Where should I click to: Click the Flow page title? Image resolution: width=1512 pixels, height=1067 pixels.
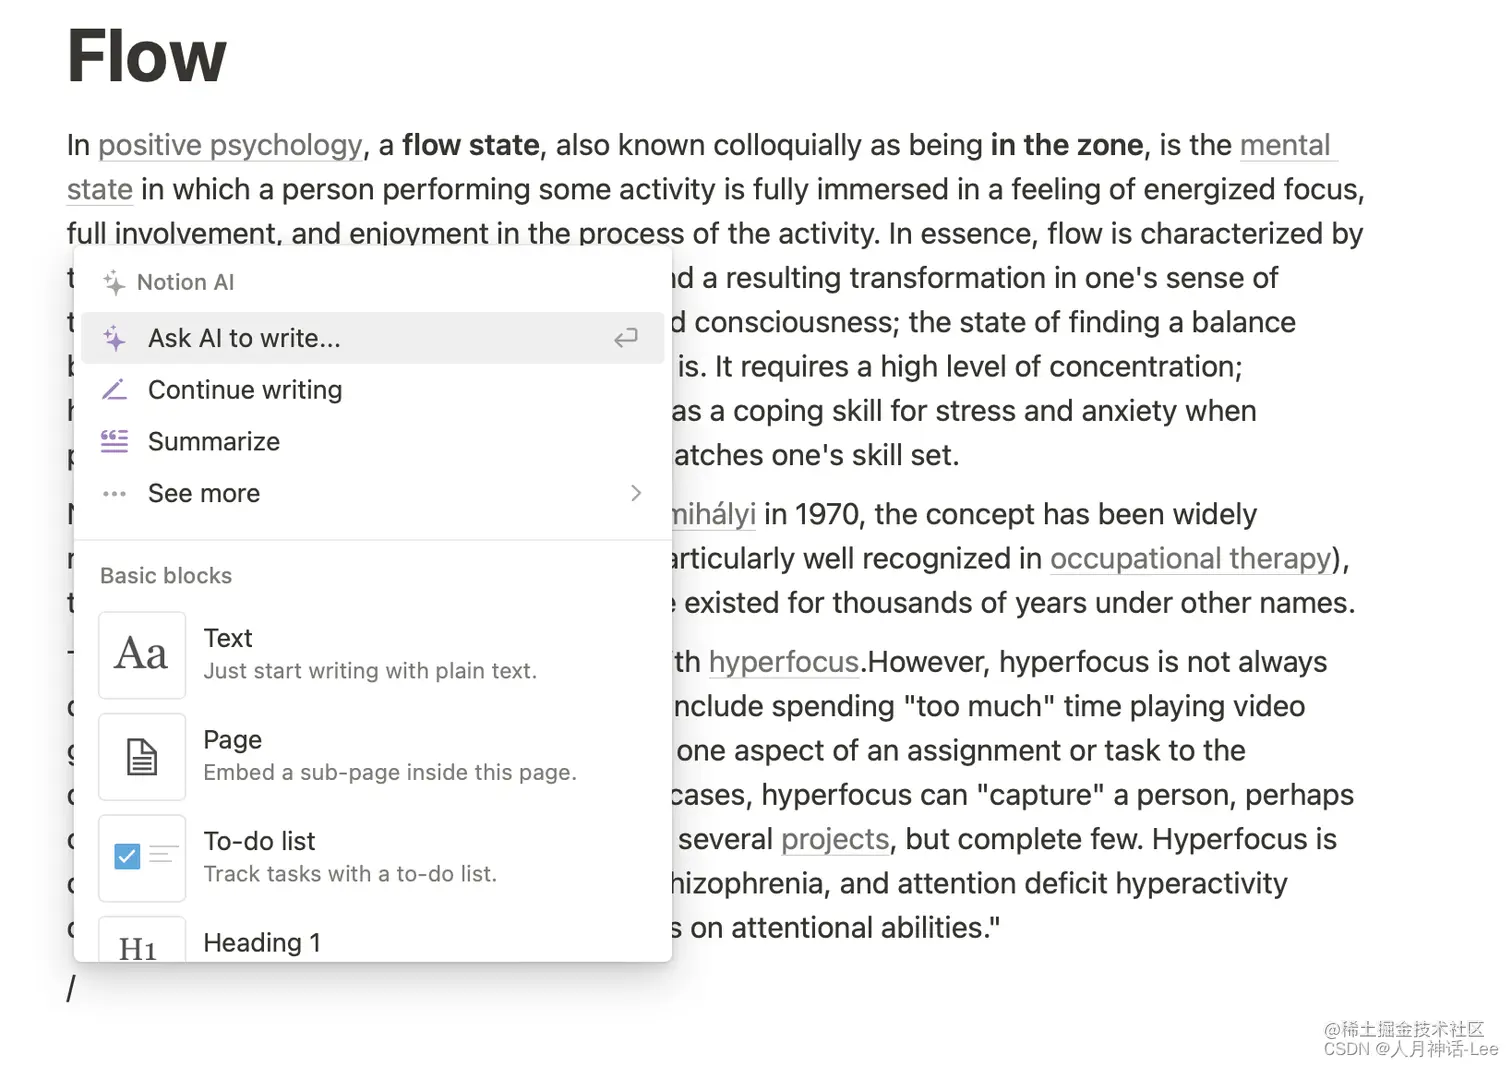[147, 56]
